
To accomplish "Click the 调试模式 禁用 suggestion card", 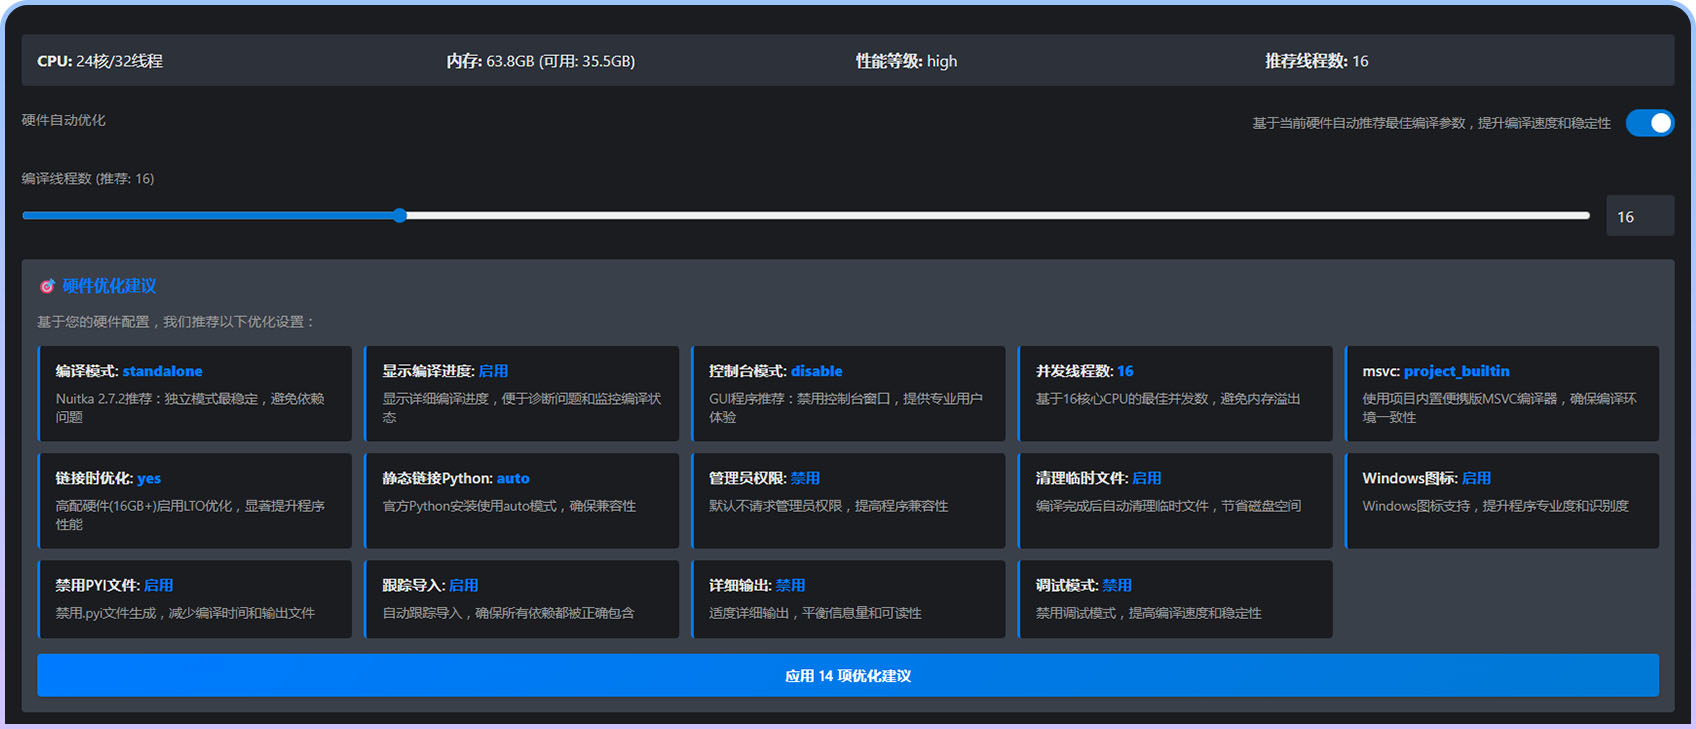I will coord(1175,599).
